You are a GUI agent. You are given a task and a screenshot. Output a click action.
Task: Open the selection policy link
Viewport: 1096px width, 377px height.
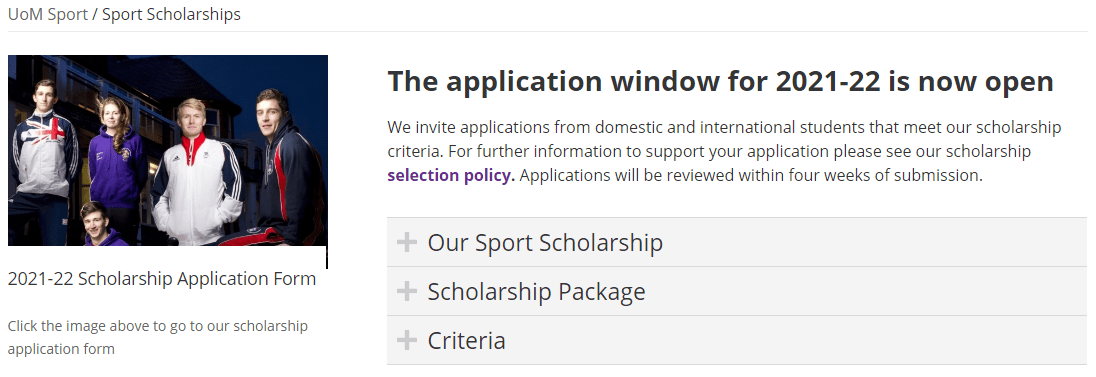(451, 175)
